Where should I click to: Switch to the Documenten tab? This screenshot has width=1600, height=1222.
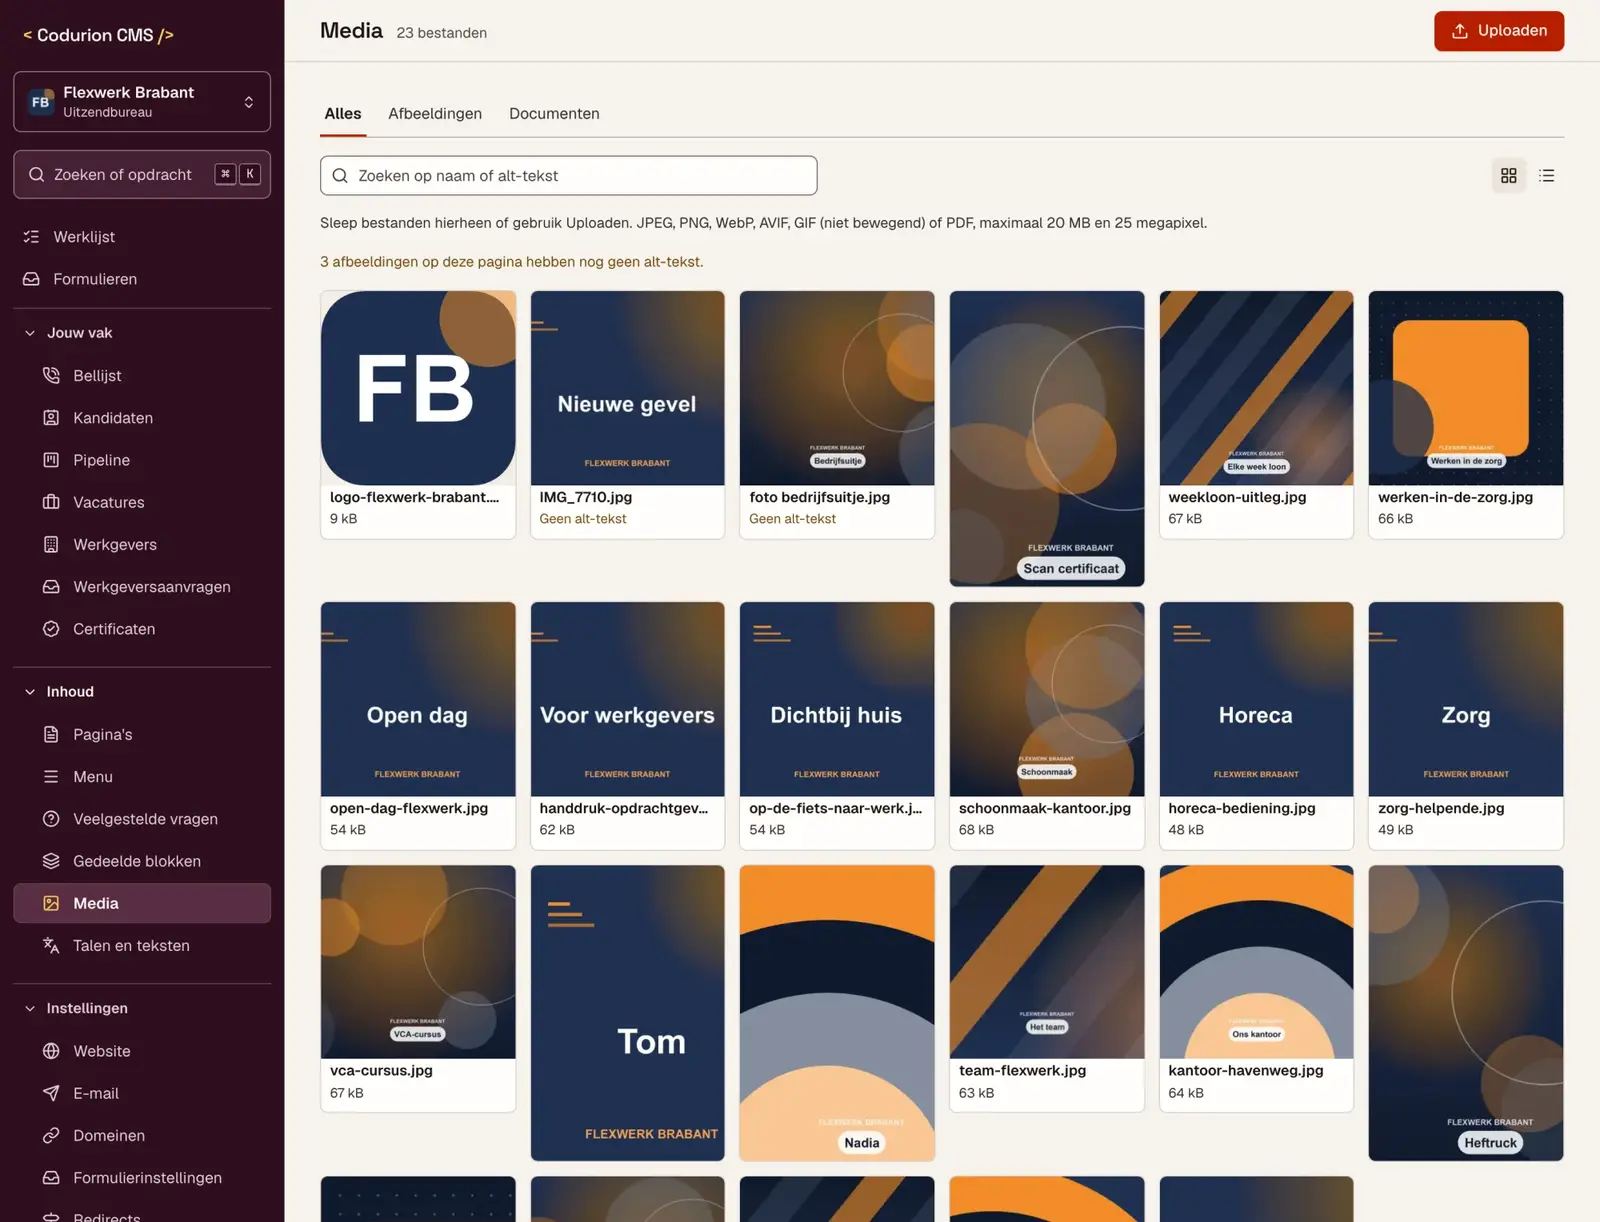[x=554, y=114]
